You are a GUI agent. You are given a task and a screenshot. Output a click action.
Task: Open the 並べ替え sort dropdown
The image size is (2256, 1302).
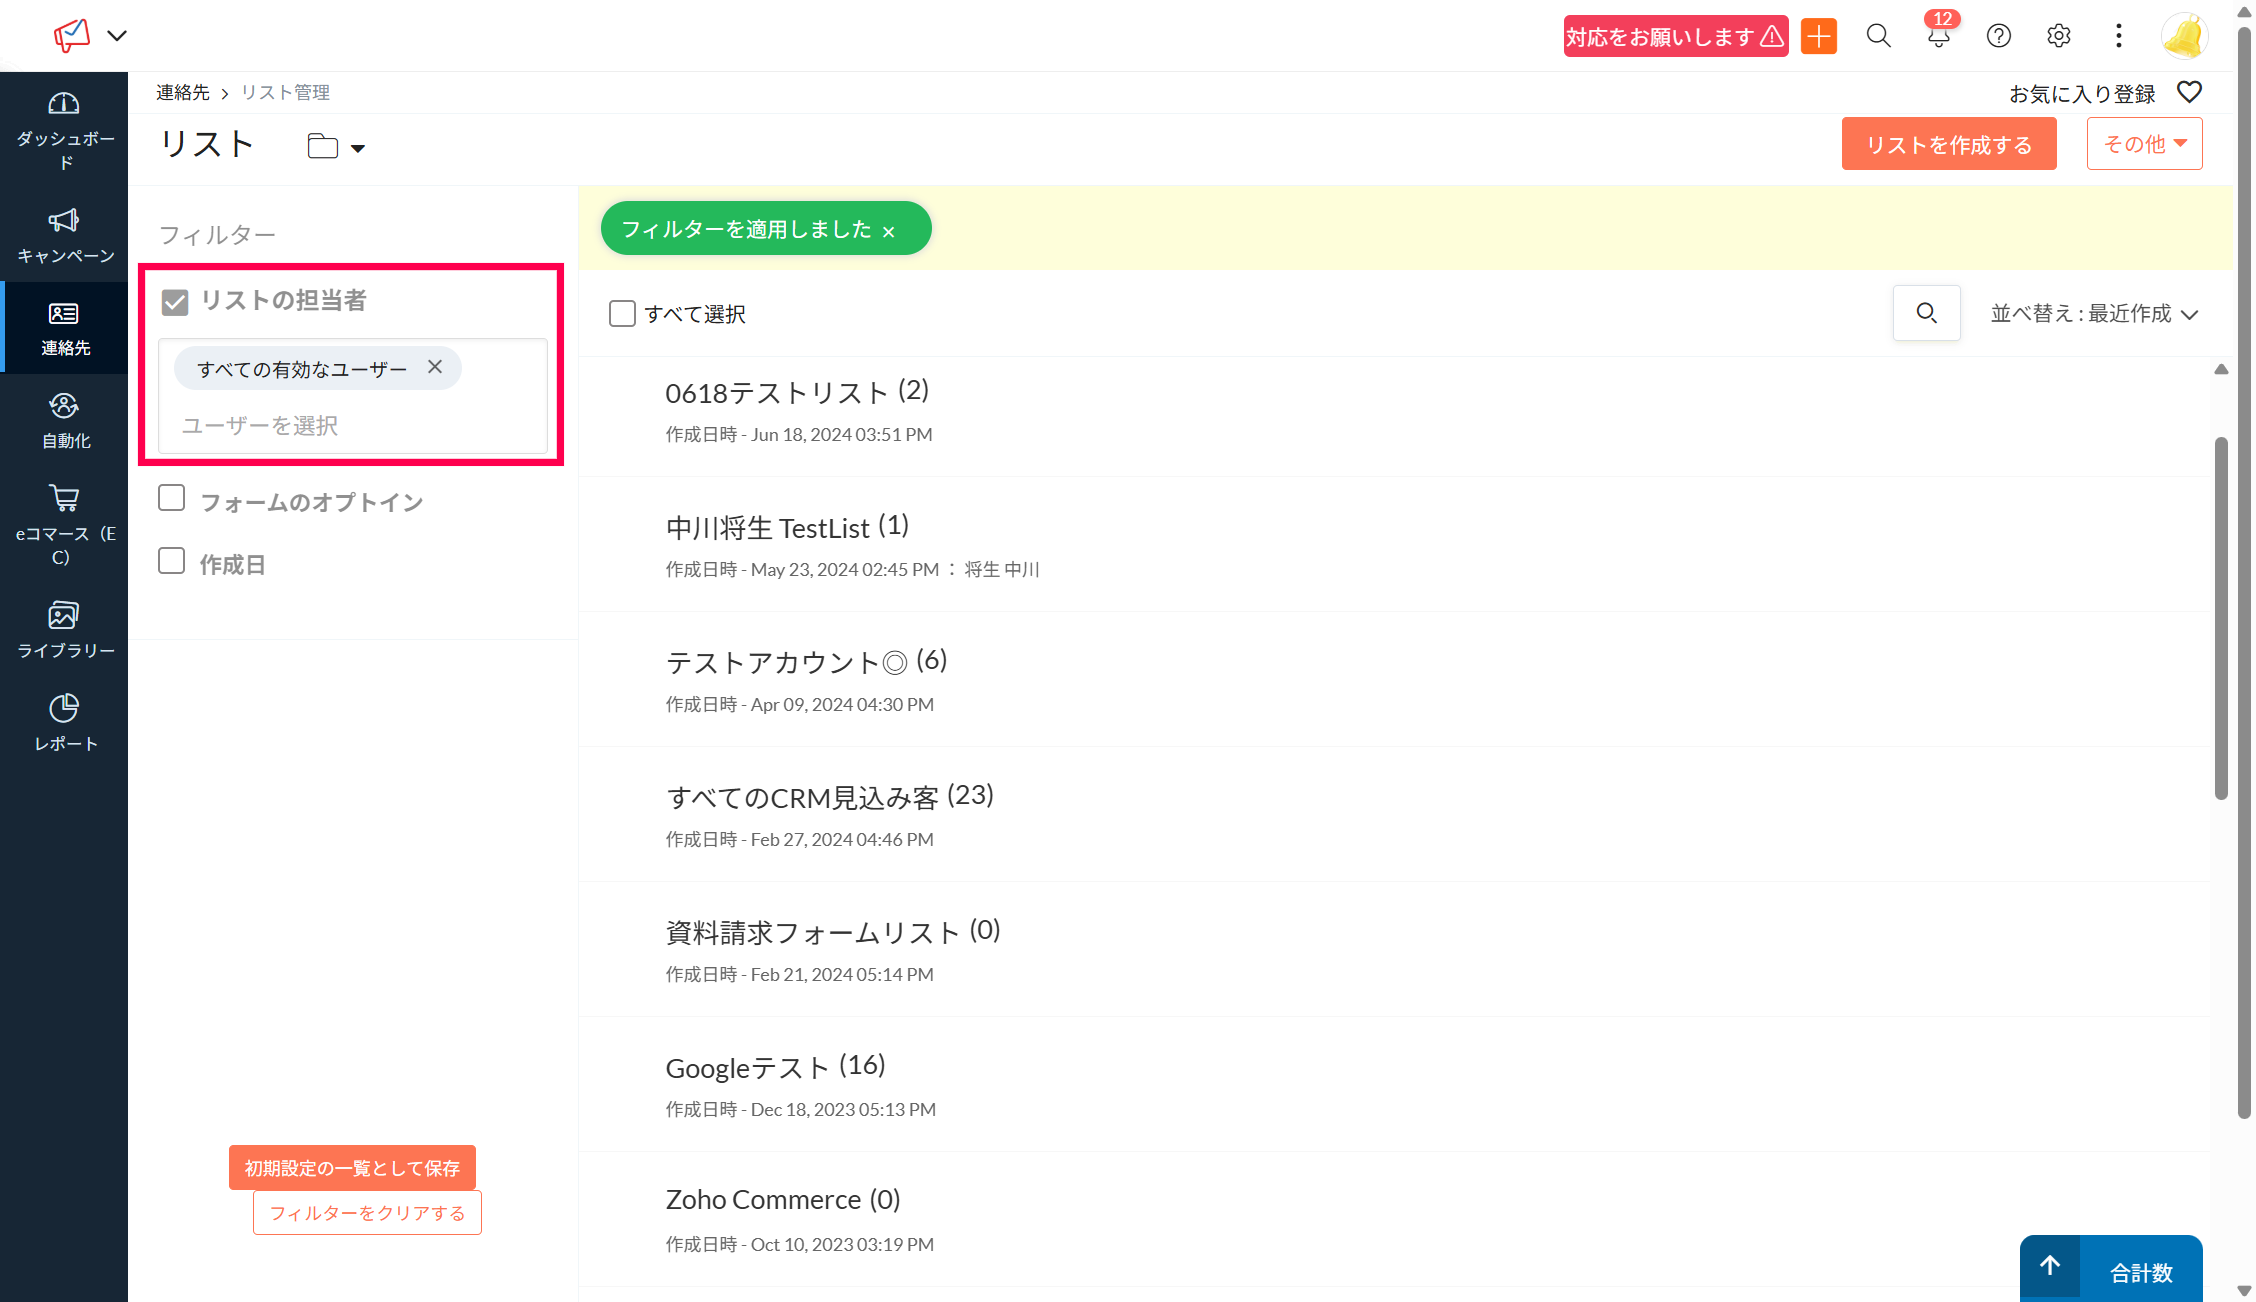[2093, 314]
